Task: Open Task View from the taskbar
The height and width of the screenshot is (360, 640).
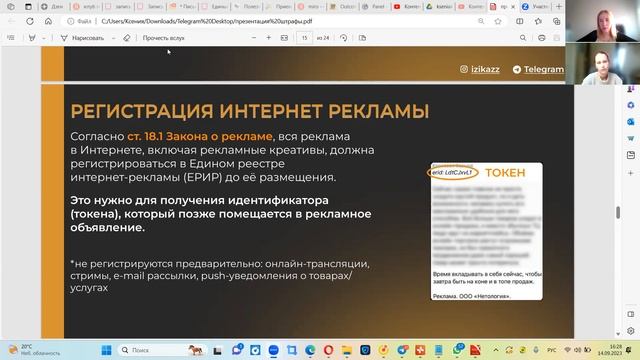Action: pyautogui.click(x=217, y=350)
